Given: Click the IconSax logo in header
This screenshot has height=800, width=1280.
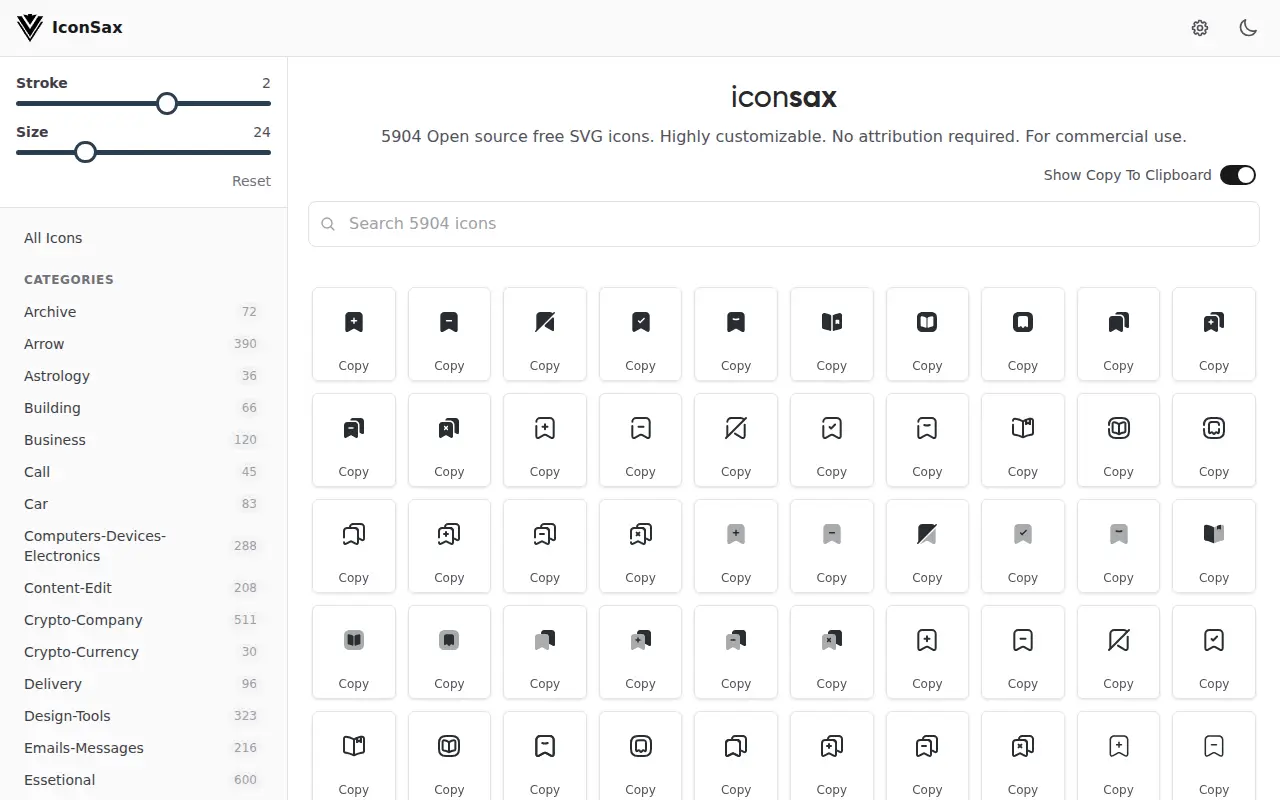Looking at the screenshot, I should coord(70,28).
